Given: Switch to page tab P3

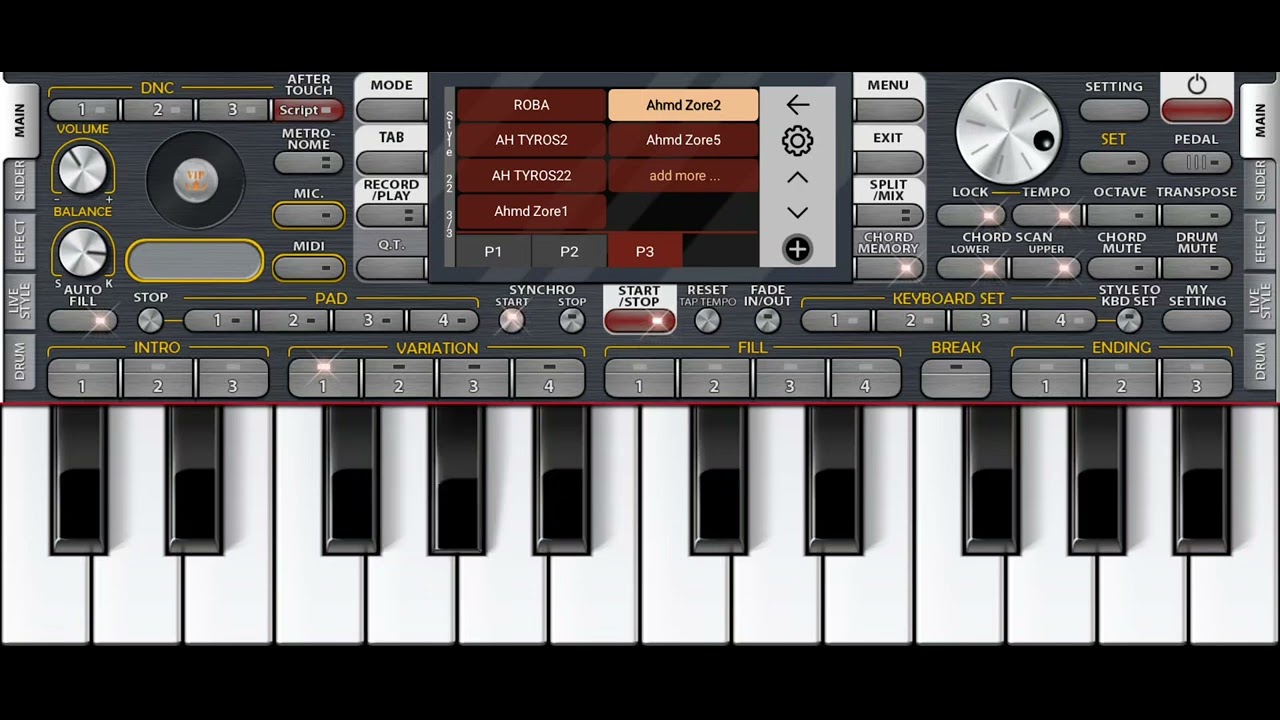Looking at the screenshot, I should (x=645, y=251).
